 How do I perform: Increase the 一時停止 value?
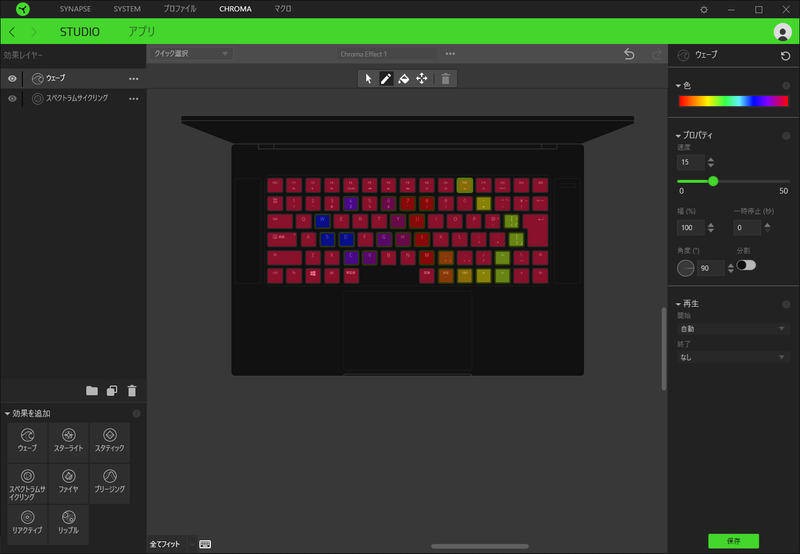pos(767,224)
